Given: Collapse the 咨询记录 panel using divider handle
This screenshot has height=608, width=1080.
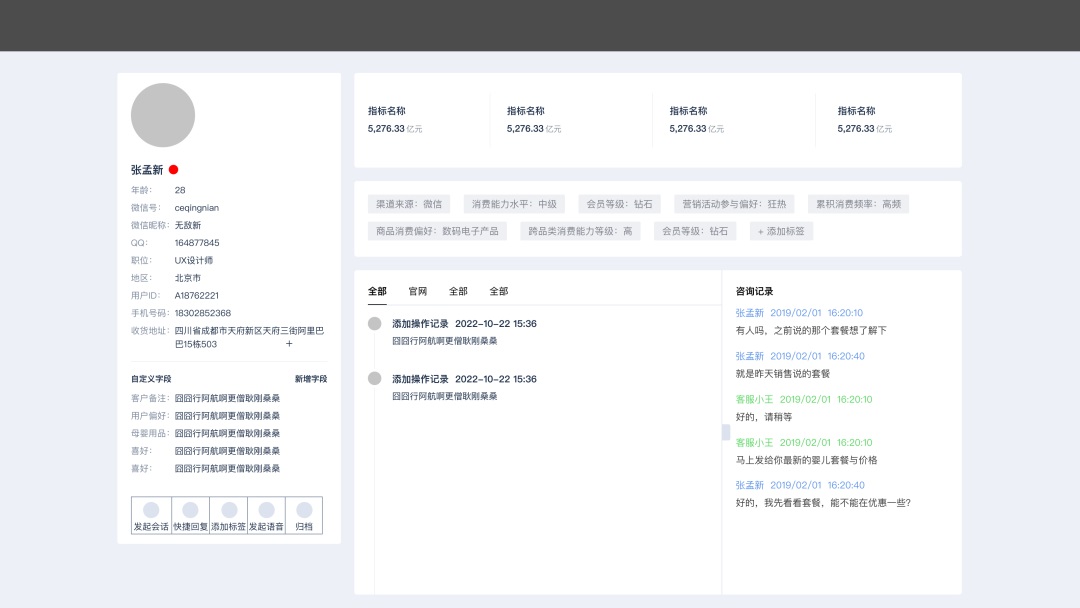Looking at the screenshot, I should (726, 432).
